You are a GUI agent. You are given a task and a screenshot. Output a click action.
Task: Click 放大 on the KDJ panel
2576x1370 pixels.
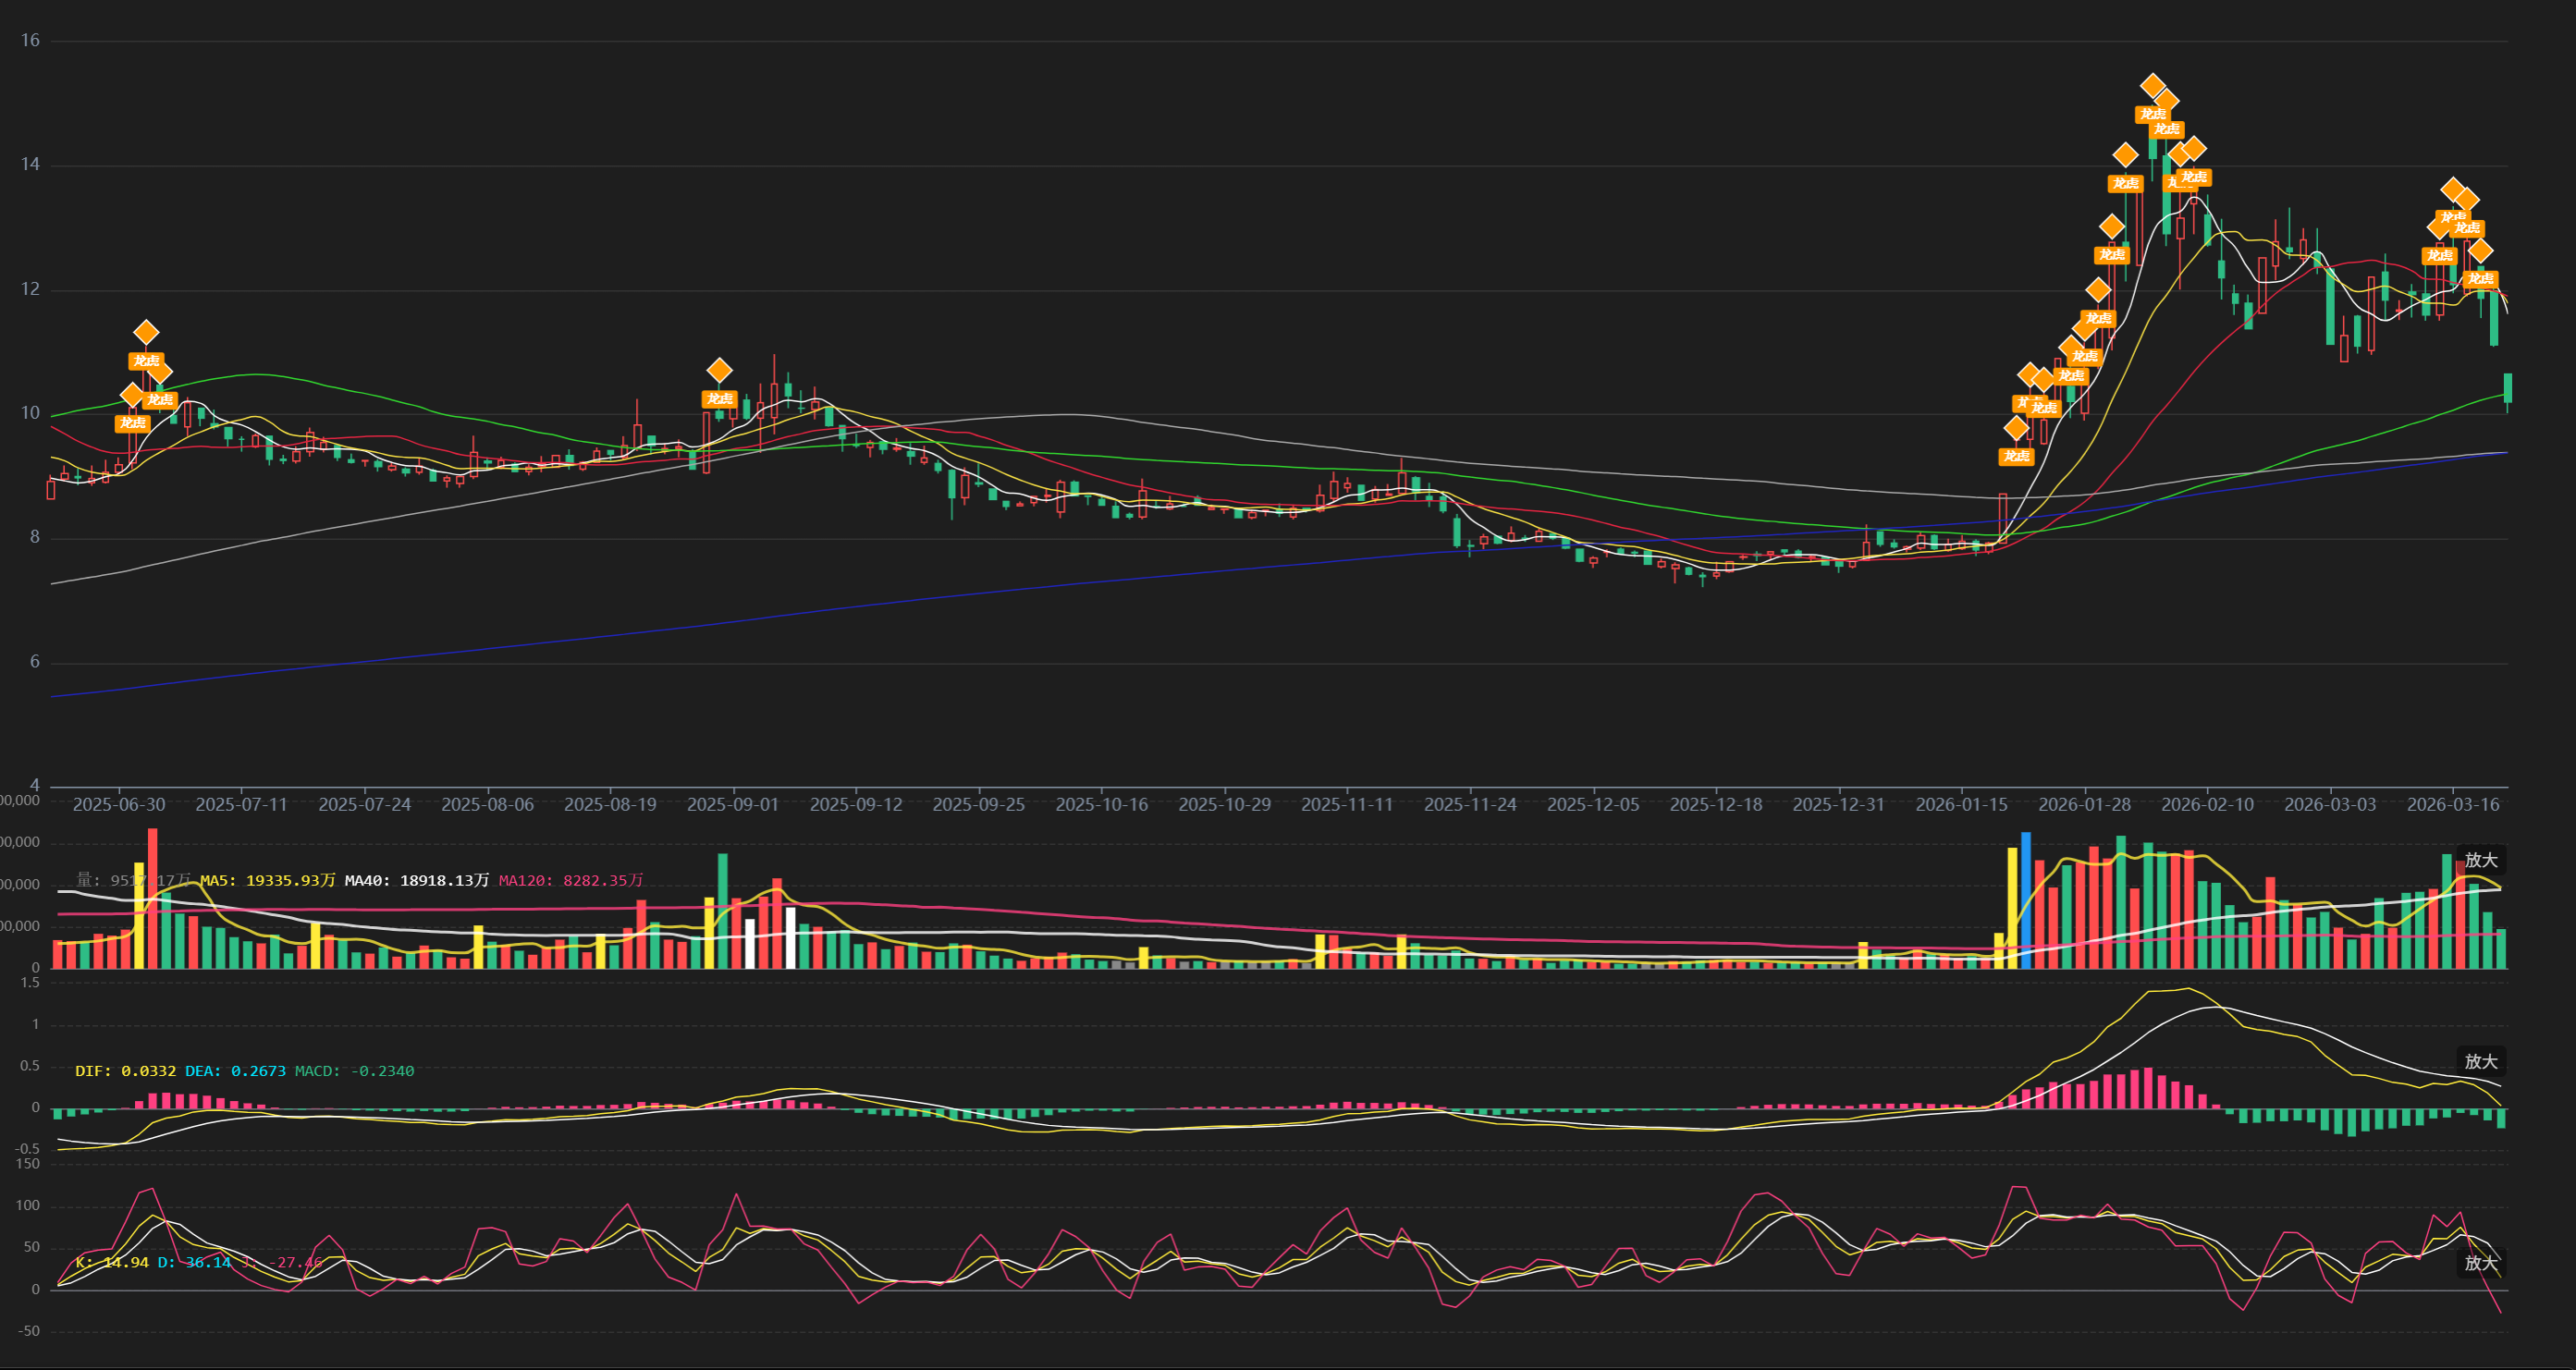[x=2480, y=1263]
